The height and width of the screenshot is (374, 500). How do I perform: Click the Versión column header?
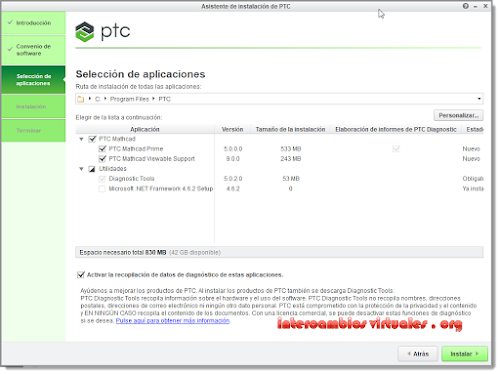(232, 129)
